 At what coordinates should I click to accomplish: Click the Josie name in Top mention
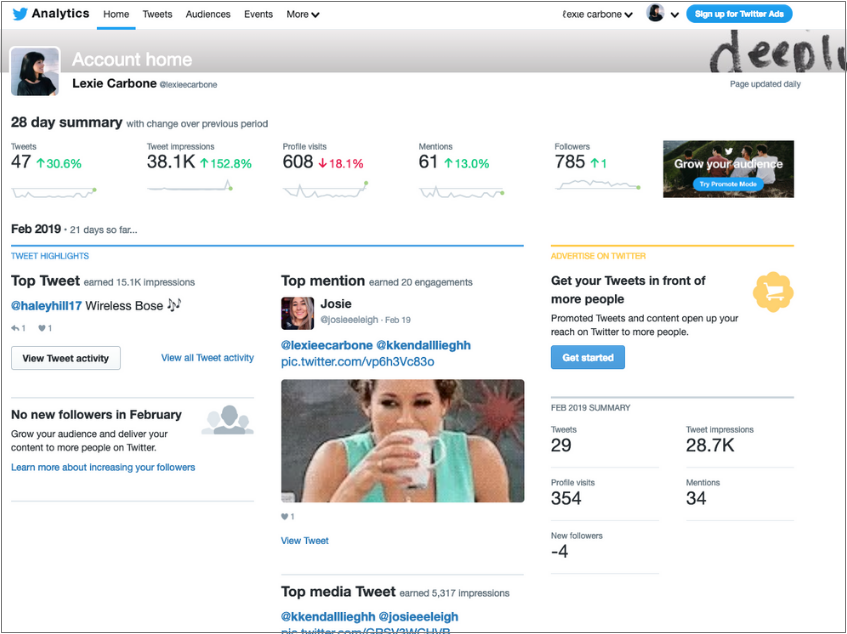(336, 303)
